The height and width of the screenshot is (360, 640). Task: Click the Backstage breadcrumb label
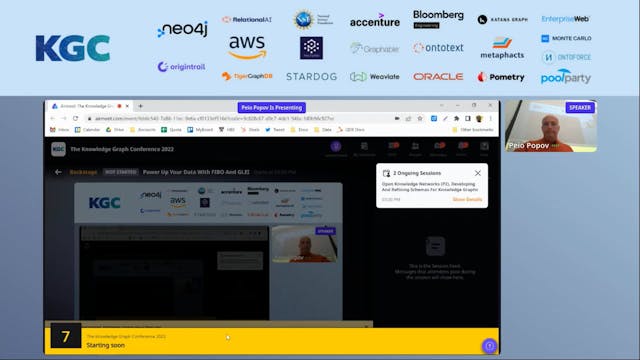point(83,172)
